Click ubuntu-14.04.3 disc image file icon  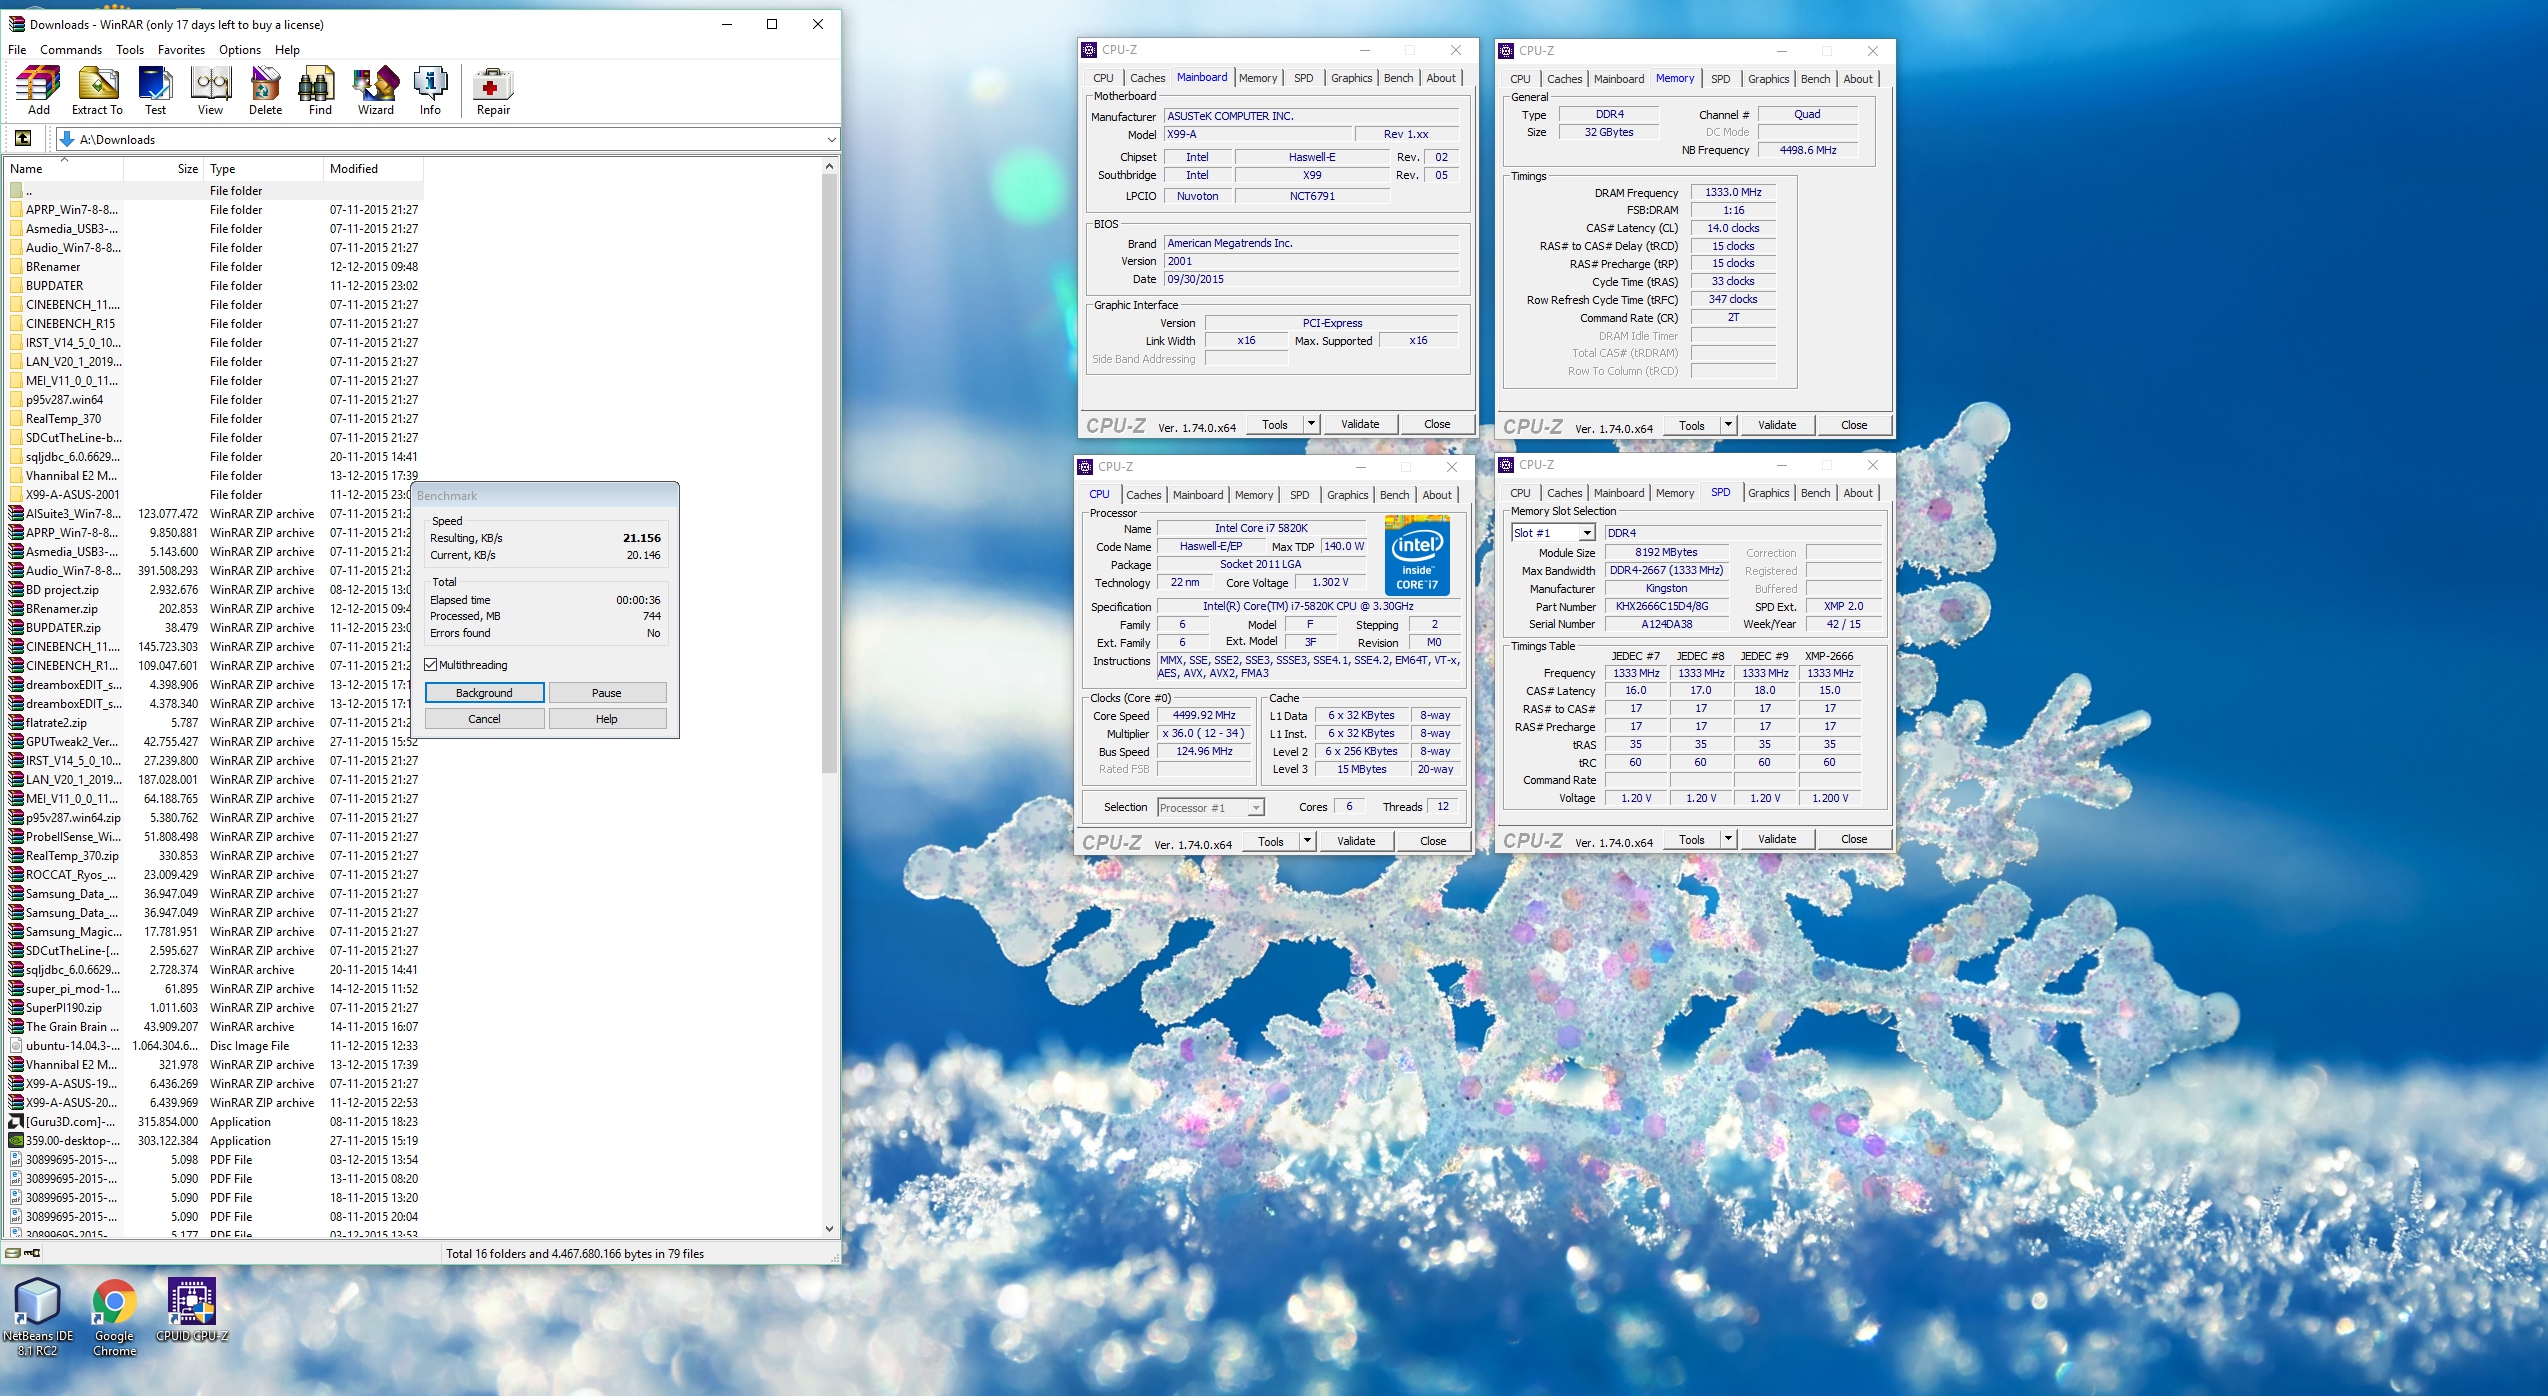[x=16, y=1046]
